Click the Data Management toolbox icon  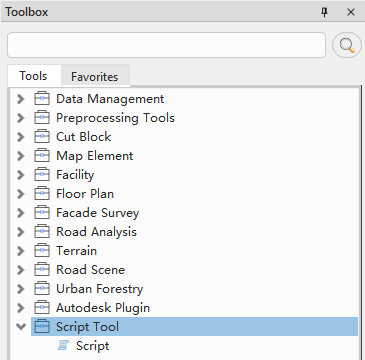pyautogui.click(x=42, y=99)
